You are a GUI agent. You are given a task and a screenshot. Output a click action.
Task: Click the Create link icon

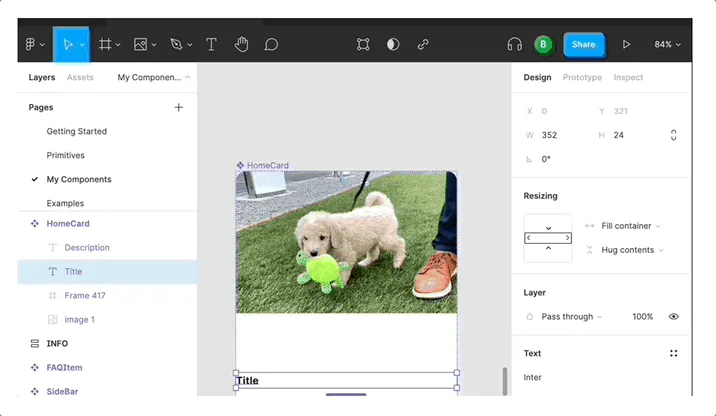(x=423, y=44)
